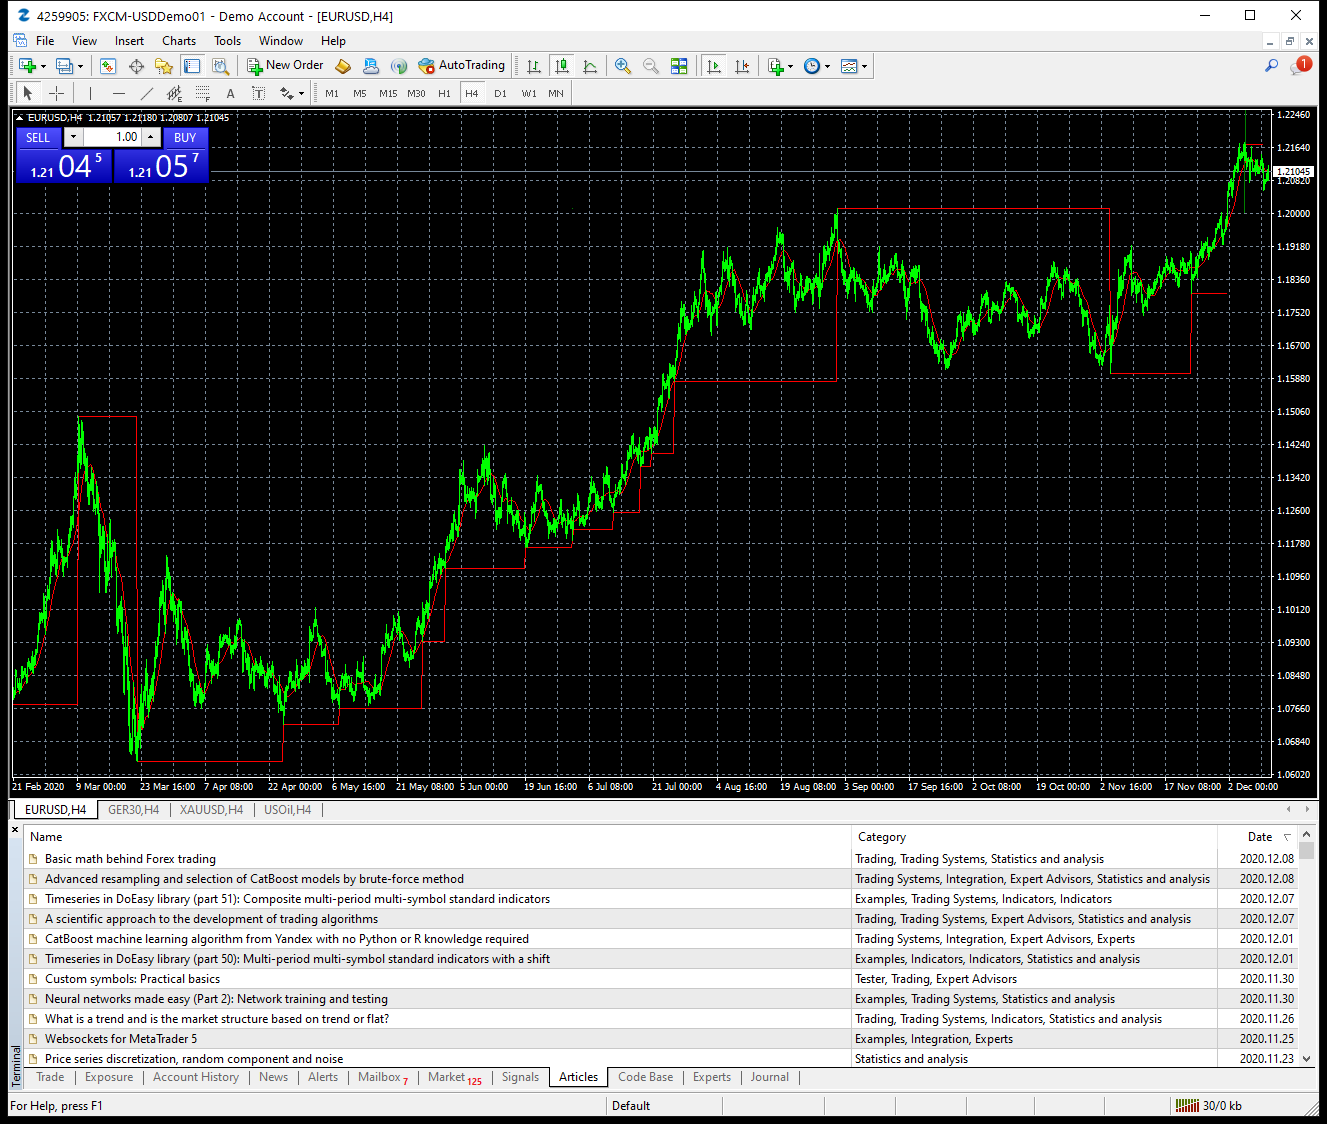Open the volume dropdown beside SELL
The width and height of the screenshot is (1327, 1124).
tap(73, 137)
